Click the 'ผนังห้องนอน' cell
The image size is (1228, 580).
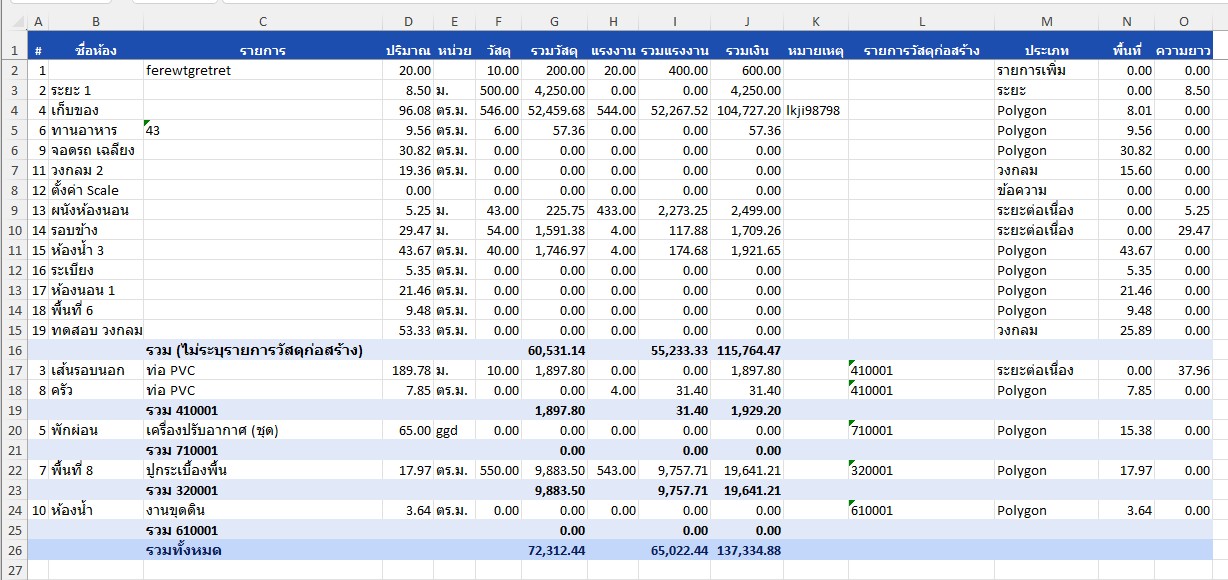click(96, 210)
